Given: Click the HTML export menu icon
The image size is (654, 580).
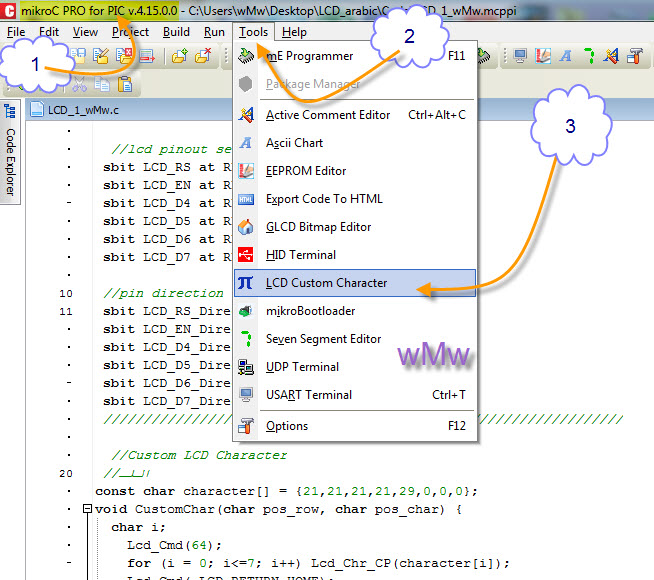Looking at the screenshot, I should point(246,199).
